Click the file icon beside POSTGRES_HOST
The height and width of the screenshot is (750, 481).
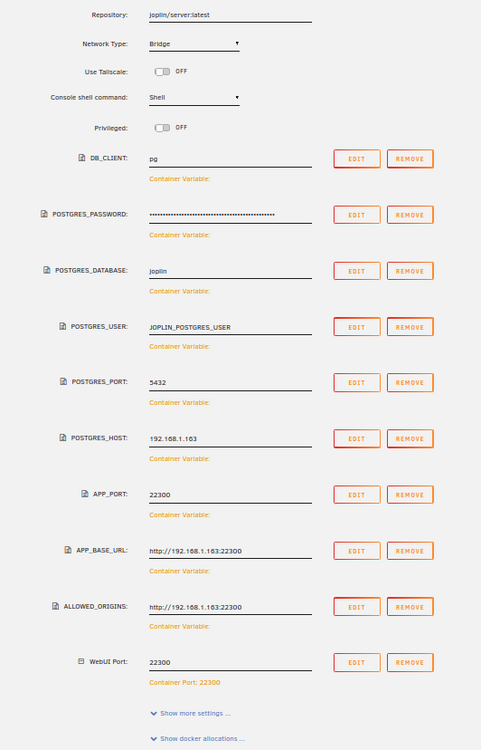click(x=63, y=438)
